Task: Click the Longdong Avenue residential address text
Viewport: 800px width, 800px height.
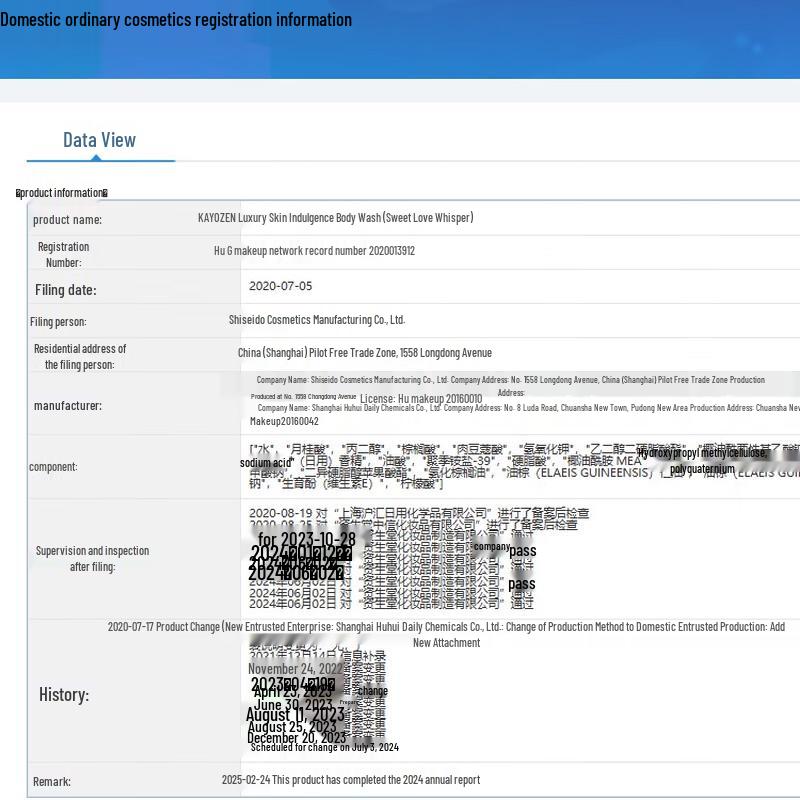Action: coord(364,353)
